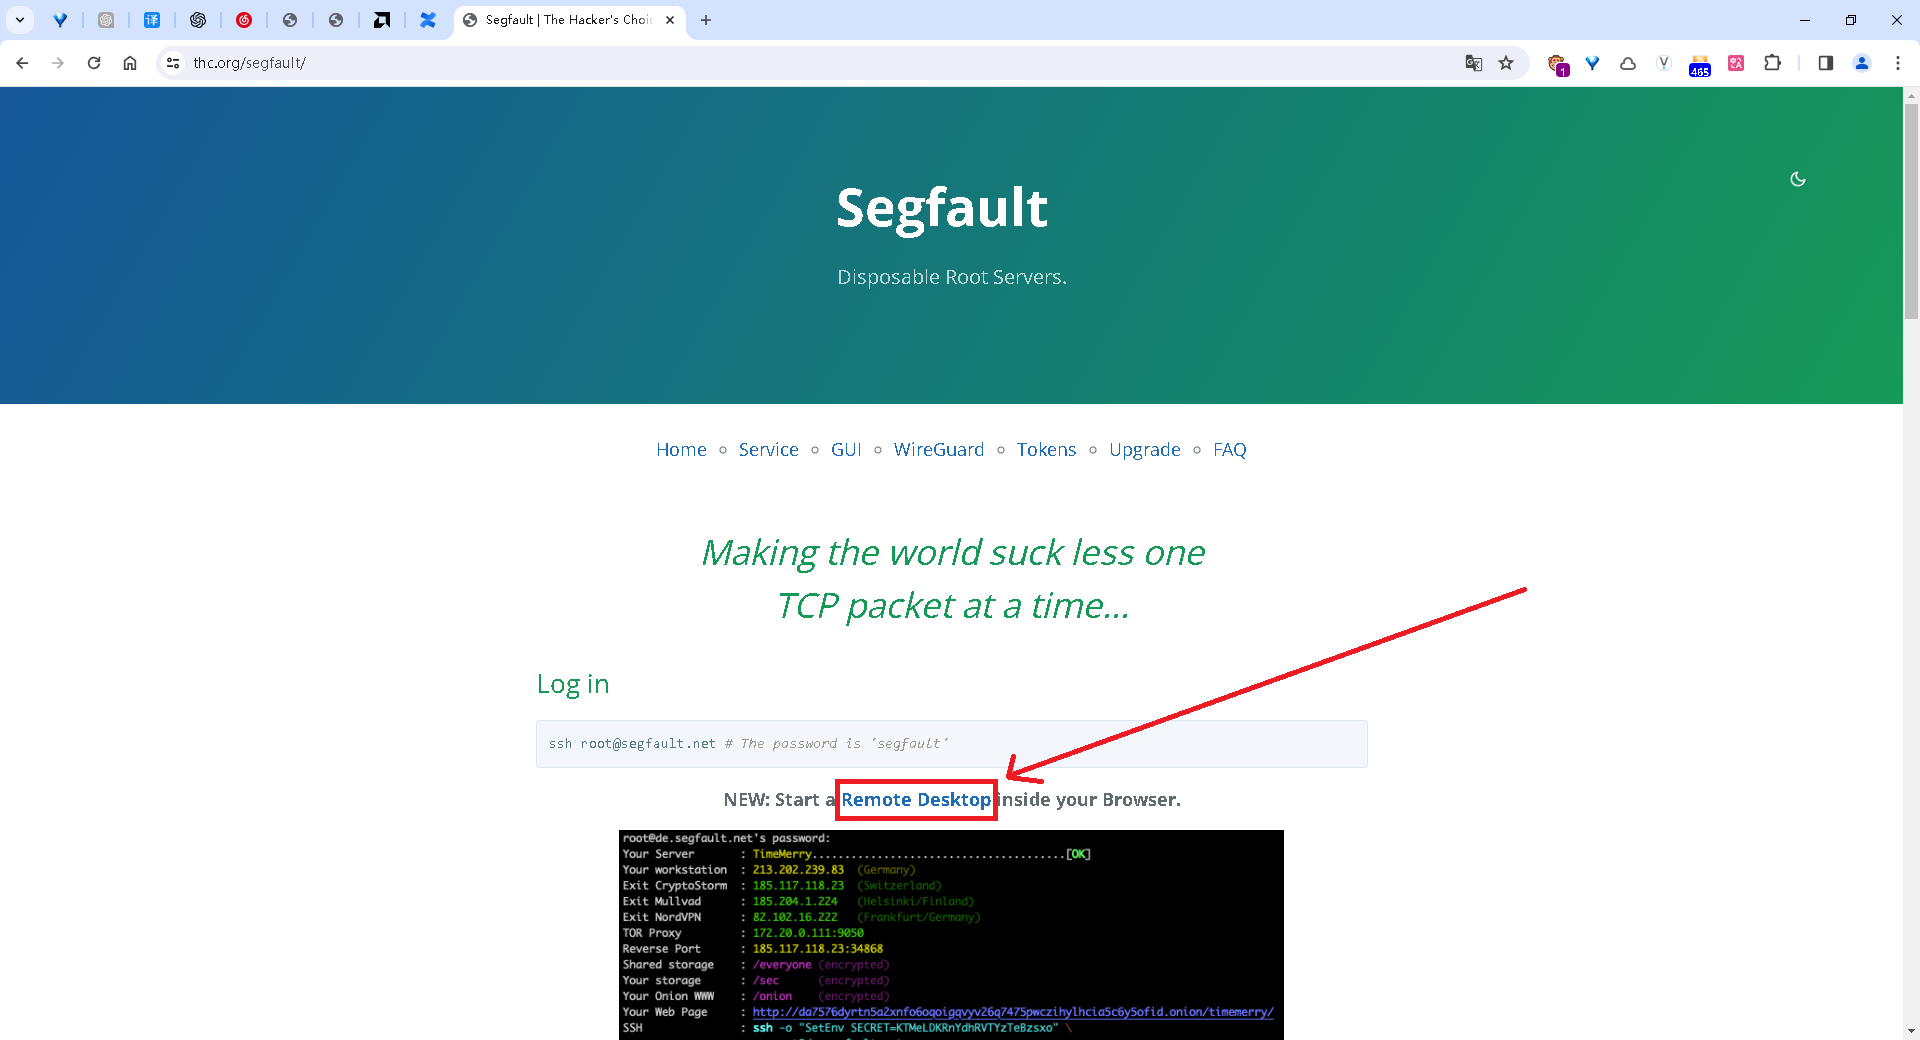
Task: Open the WireGuard navigation link
Action: coord(939,450)
